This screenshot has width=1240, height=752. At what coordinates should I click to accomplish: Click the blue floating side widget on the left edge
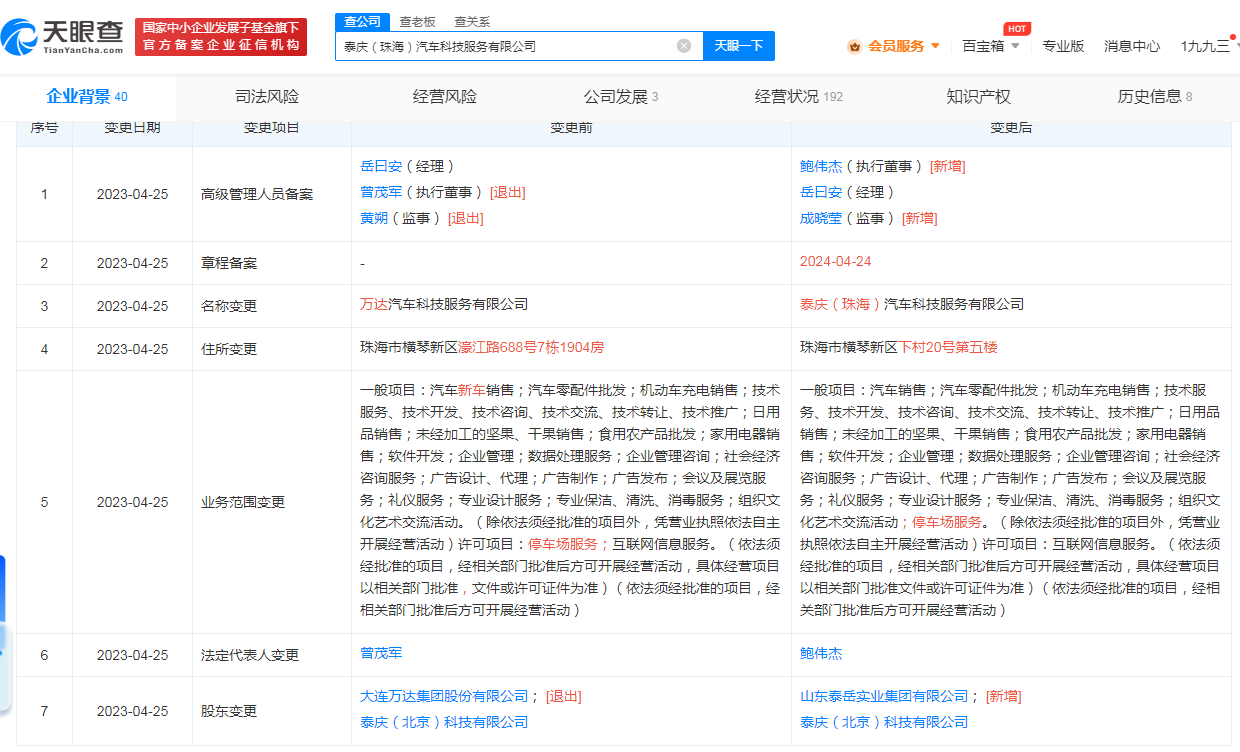click(x=3, y=634)
